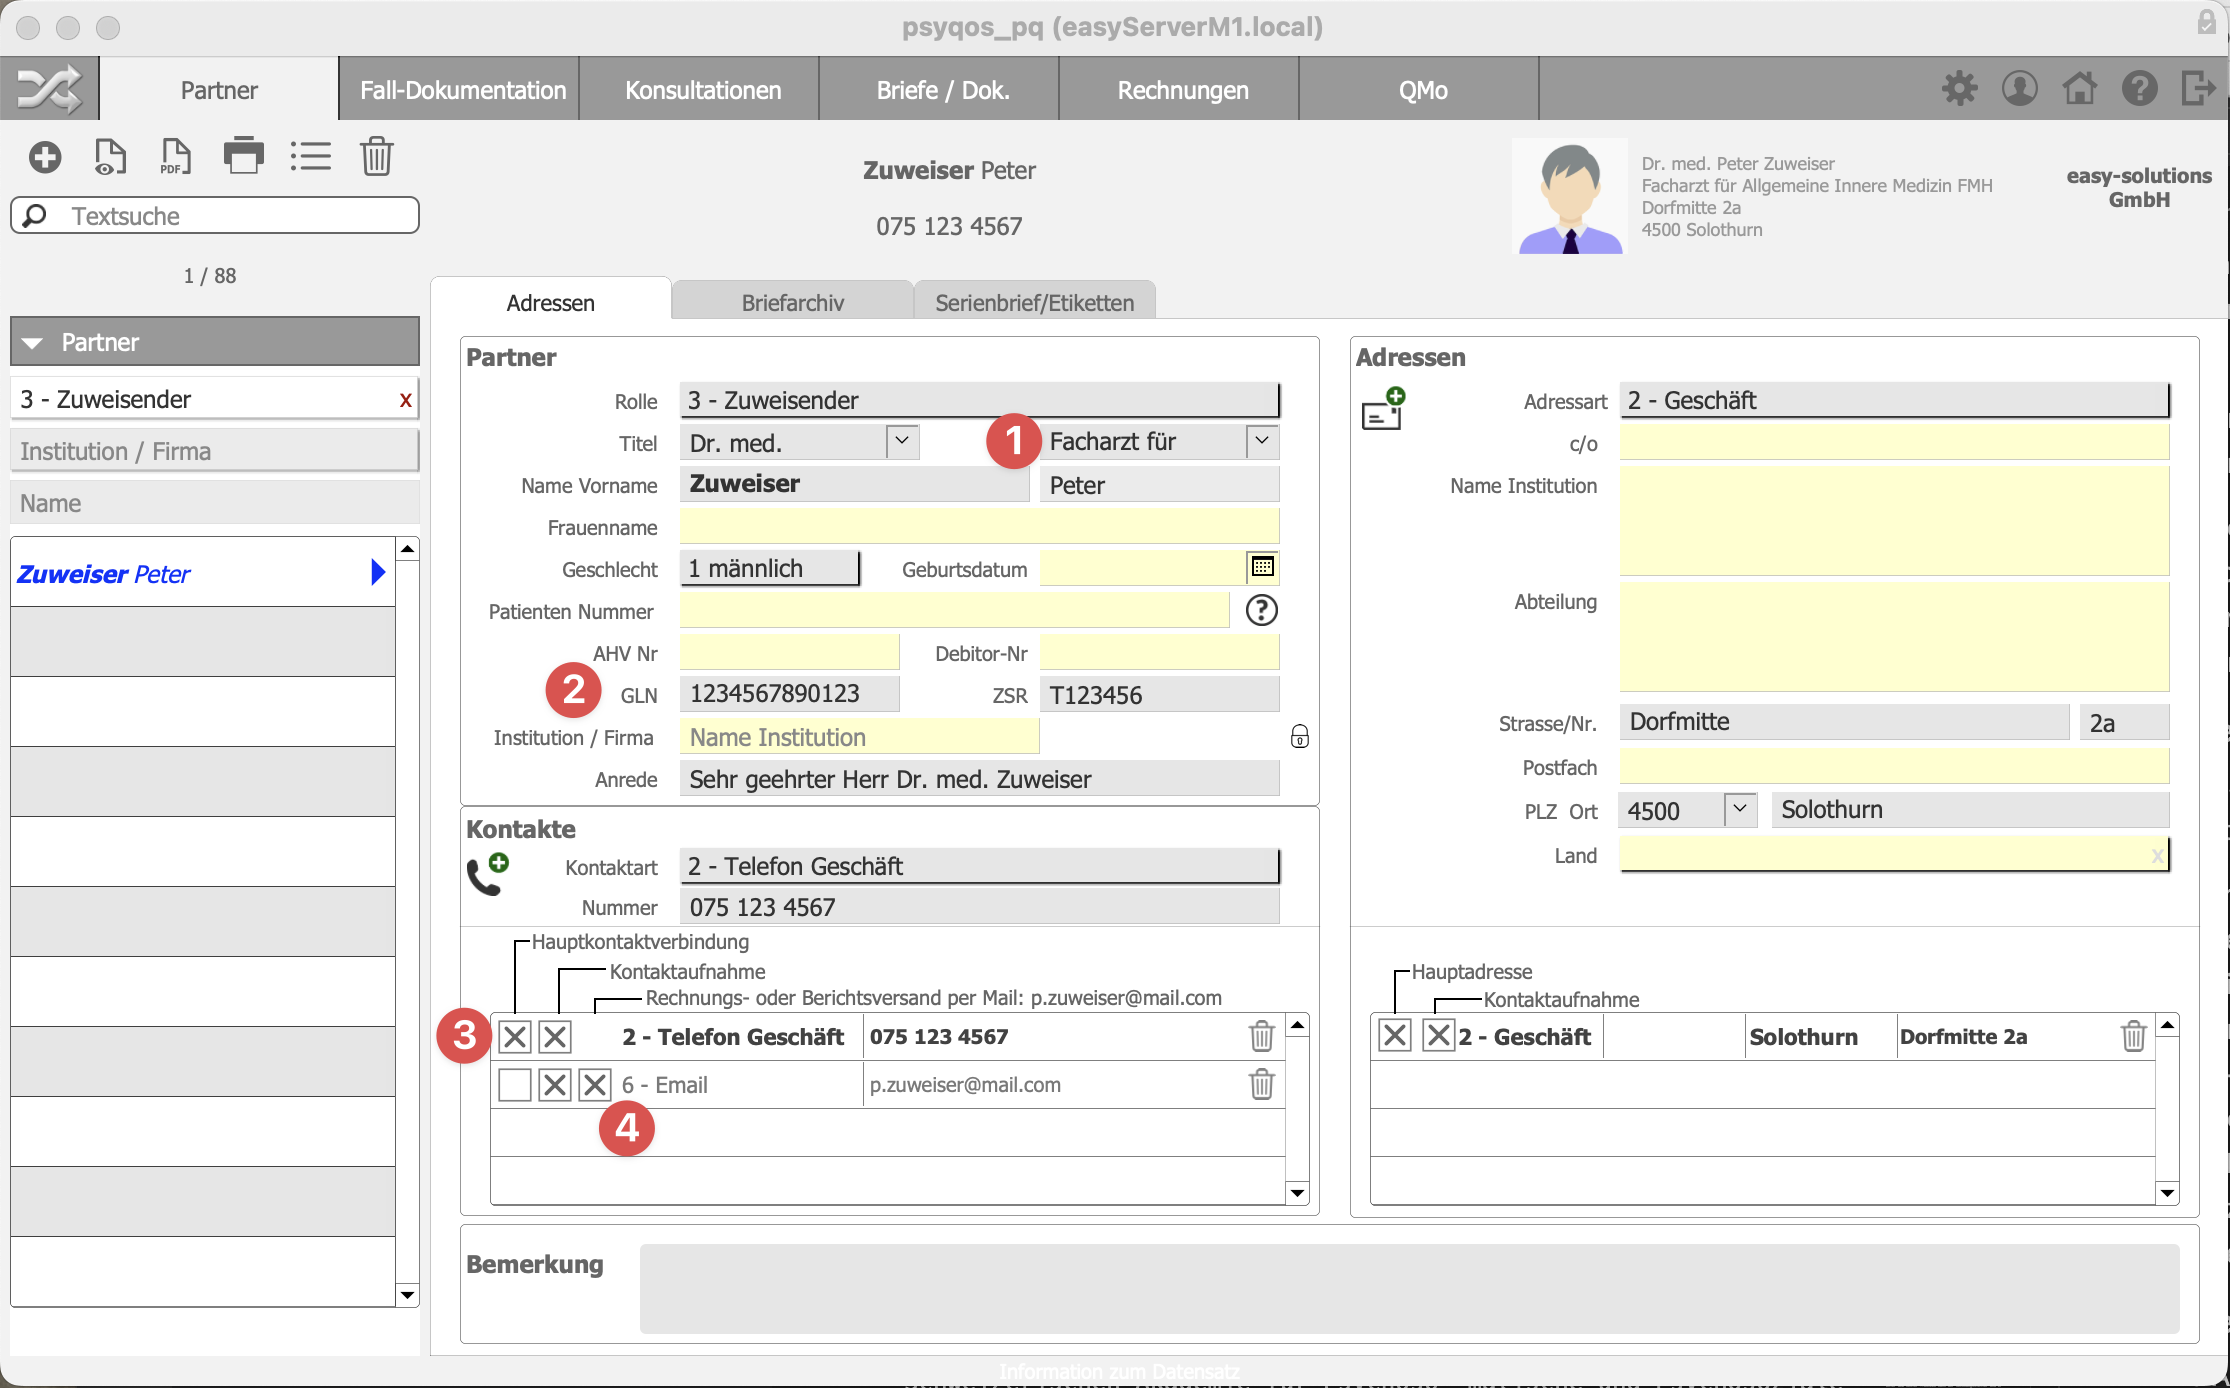Open the PLZ dropdown arrow

point(1740,809)
